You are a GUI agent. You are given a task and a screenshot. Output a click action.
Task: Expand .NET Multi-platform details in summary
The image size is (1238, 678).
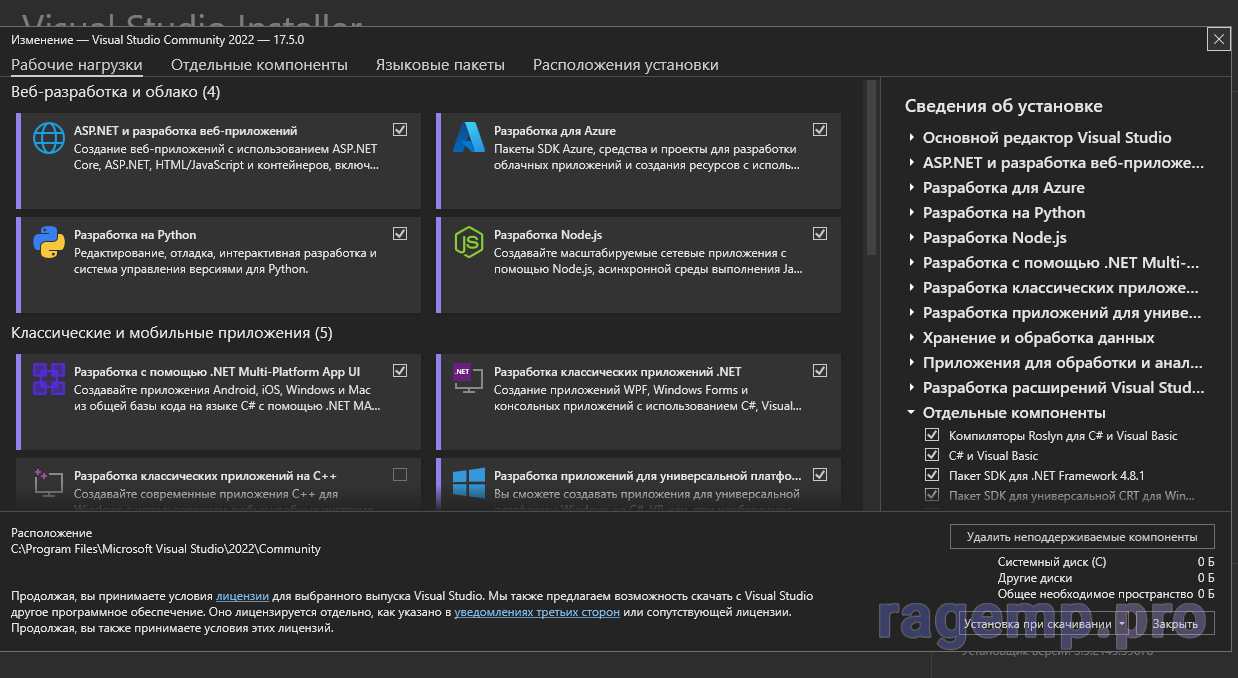(x=911, y=262)
